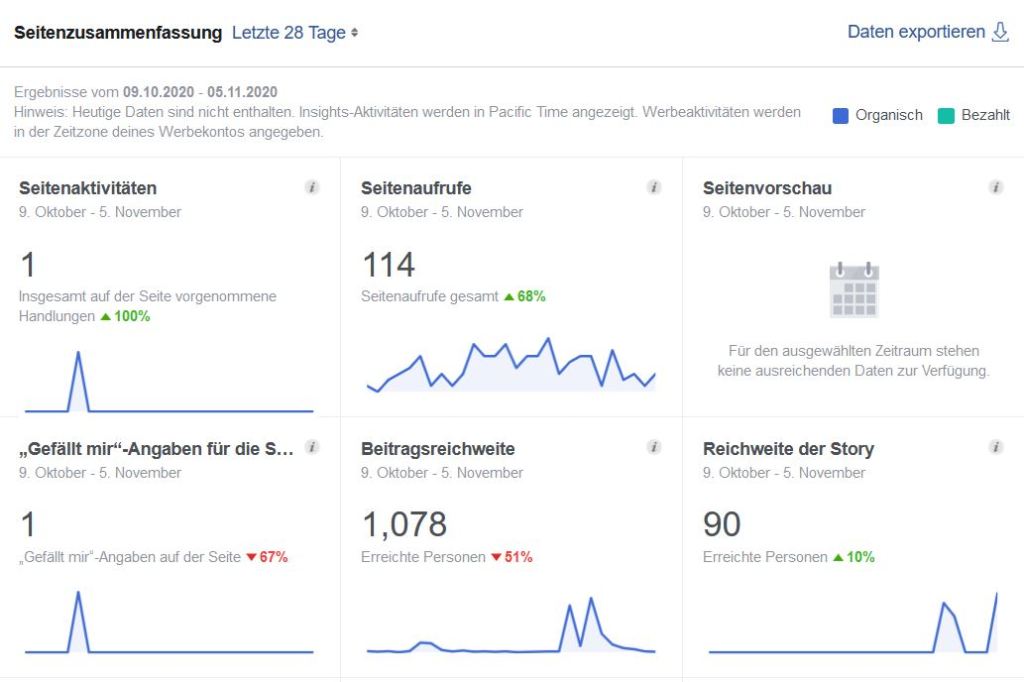
Task: Click the Daten exportieren link
Action: pyautogui.click(x=916, y=32)
